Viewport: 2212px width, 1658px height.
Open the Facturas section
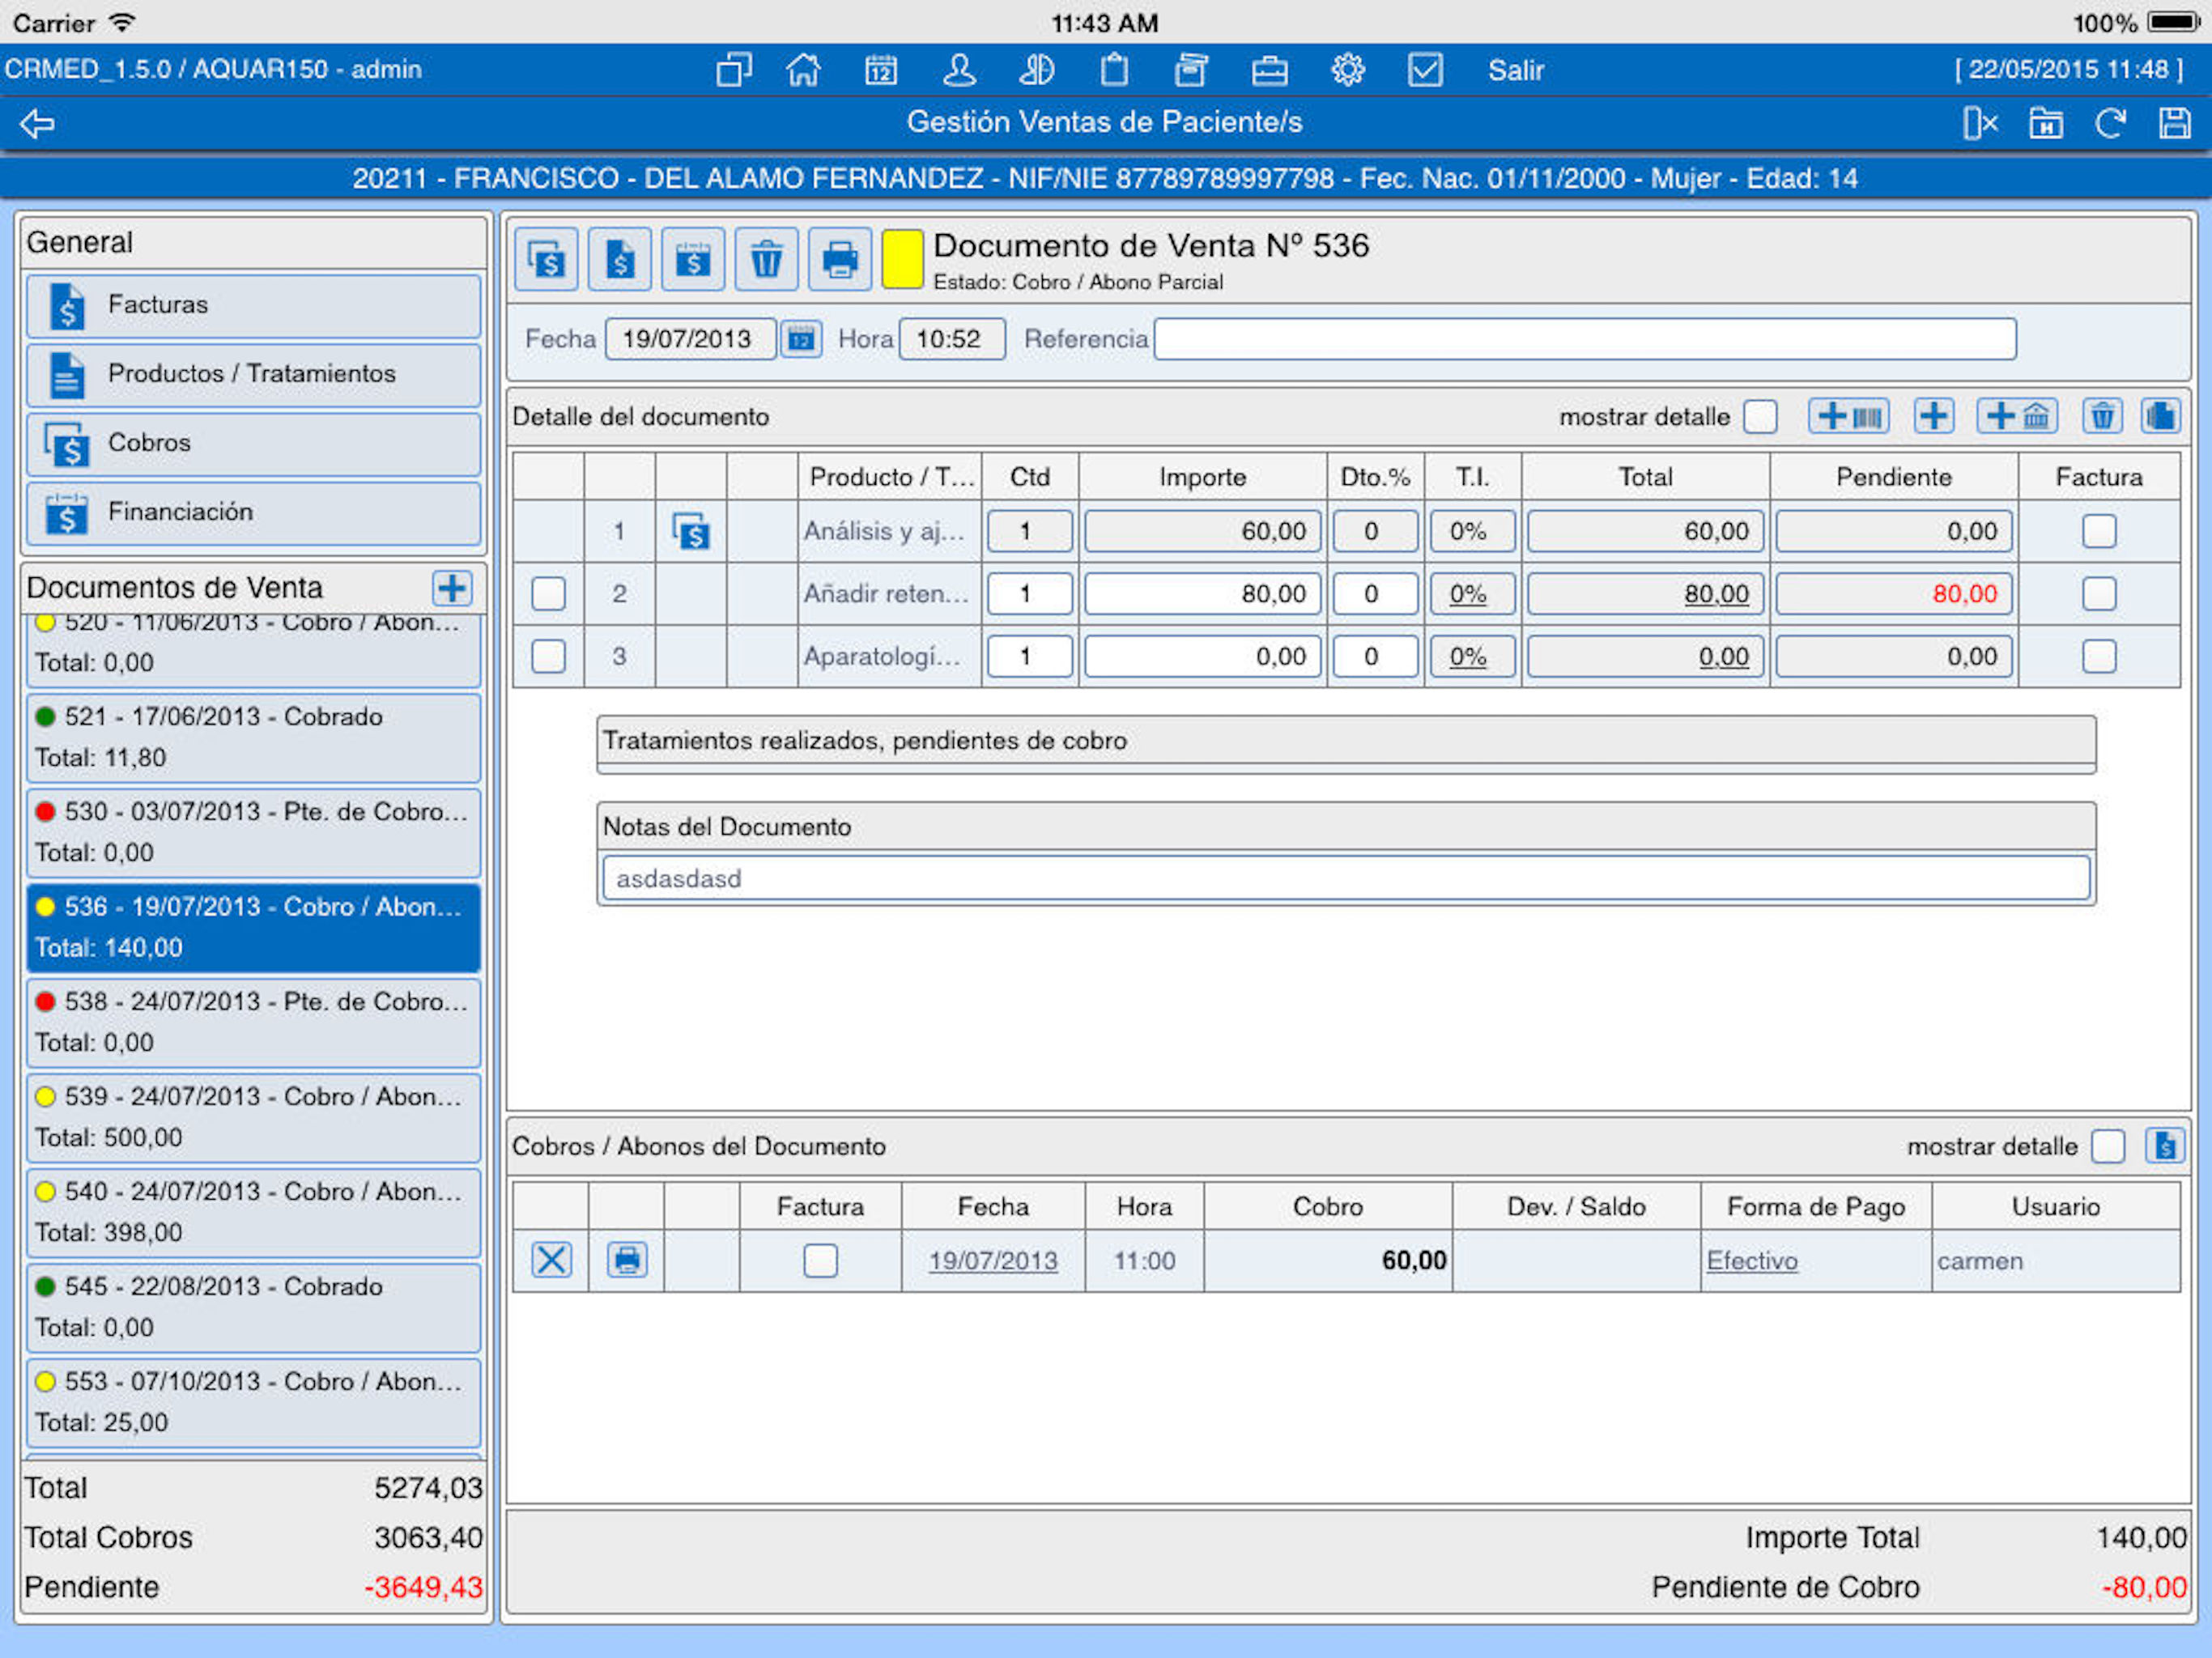(x=253, y=305)
